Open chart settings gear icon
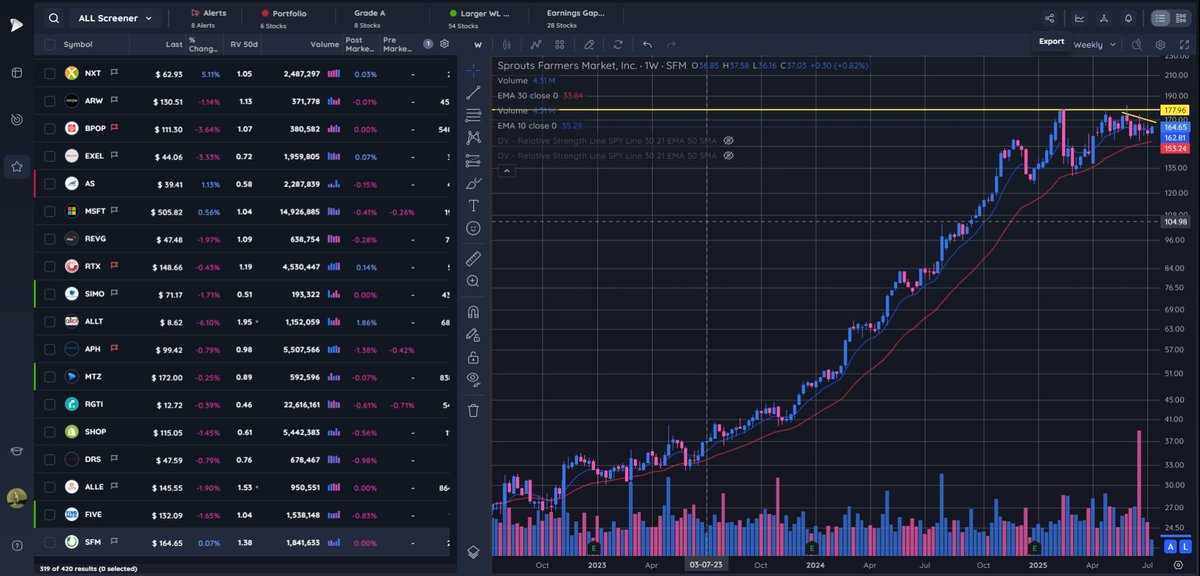Viewport: 1200px width, 576px height. [x=1160, y=44]
